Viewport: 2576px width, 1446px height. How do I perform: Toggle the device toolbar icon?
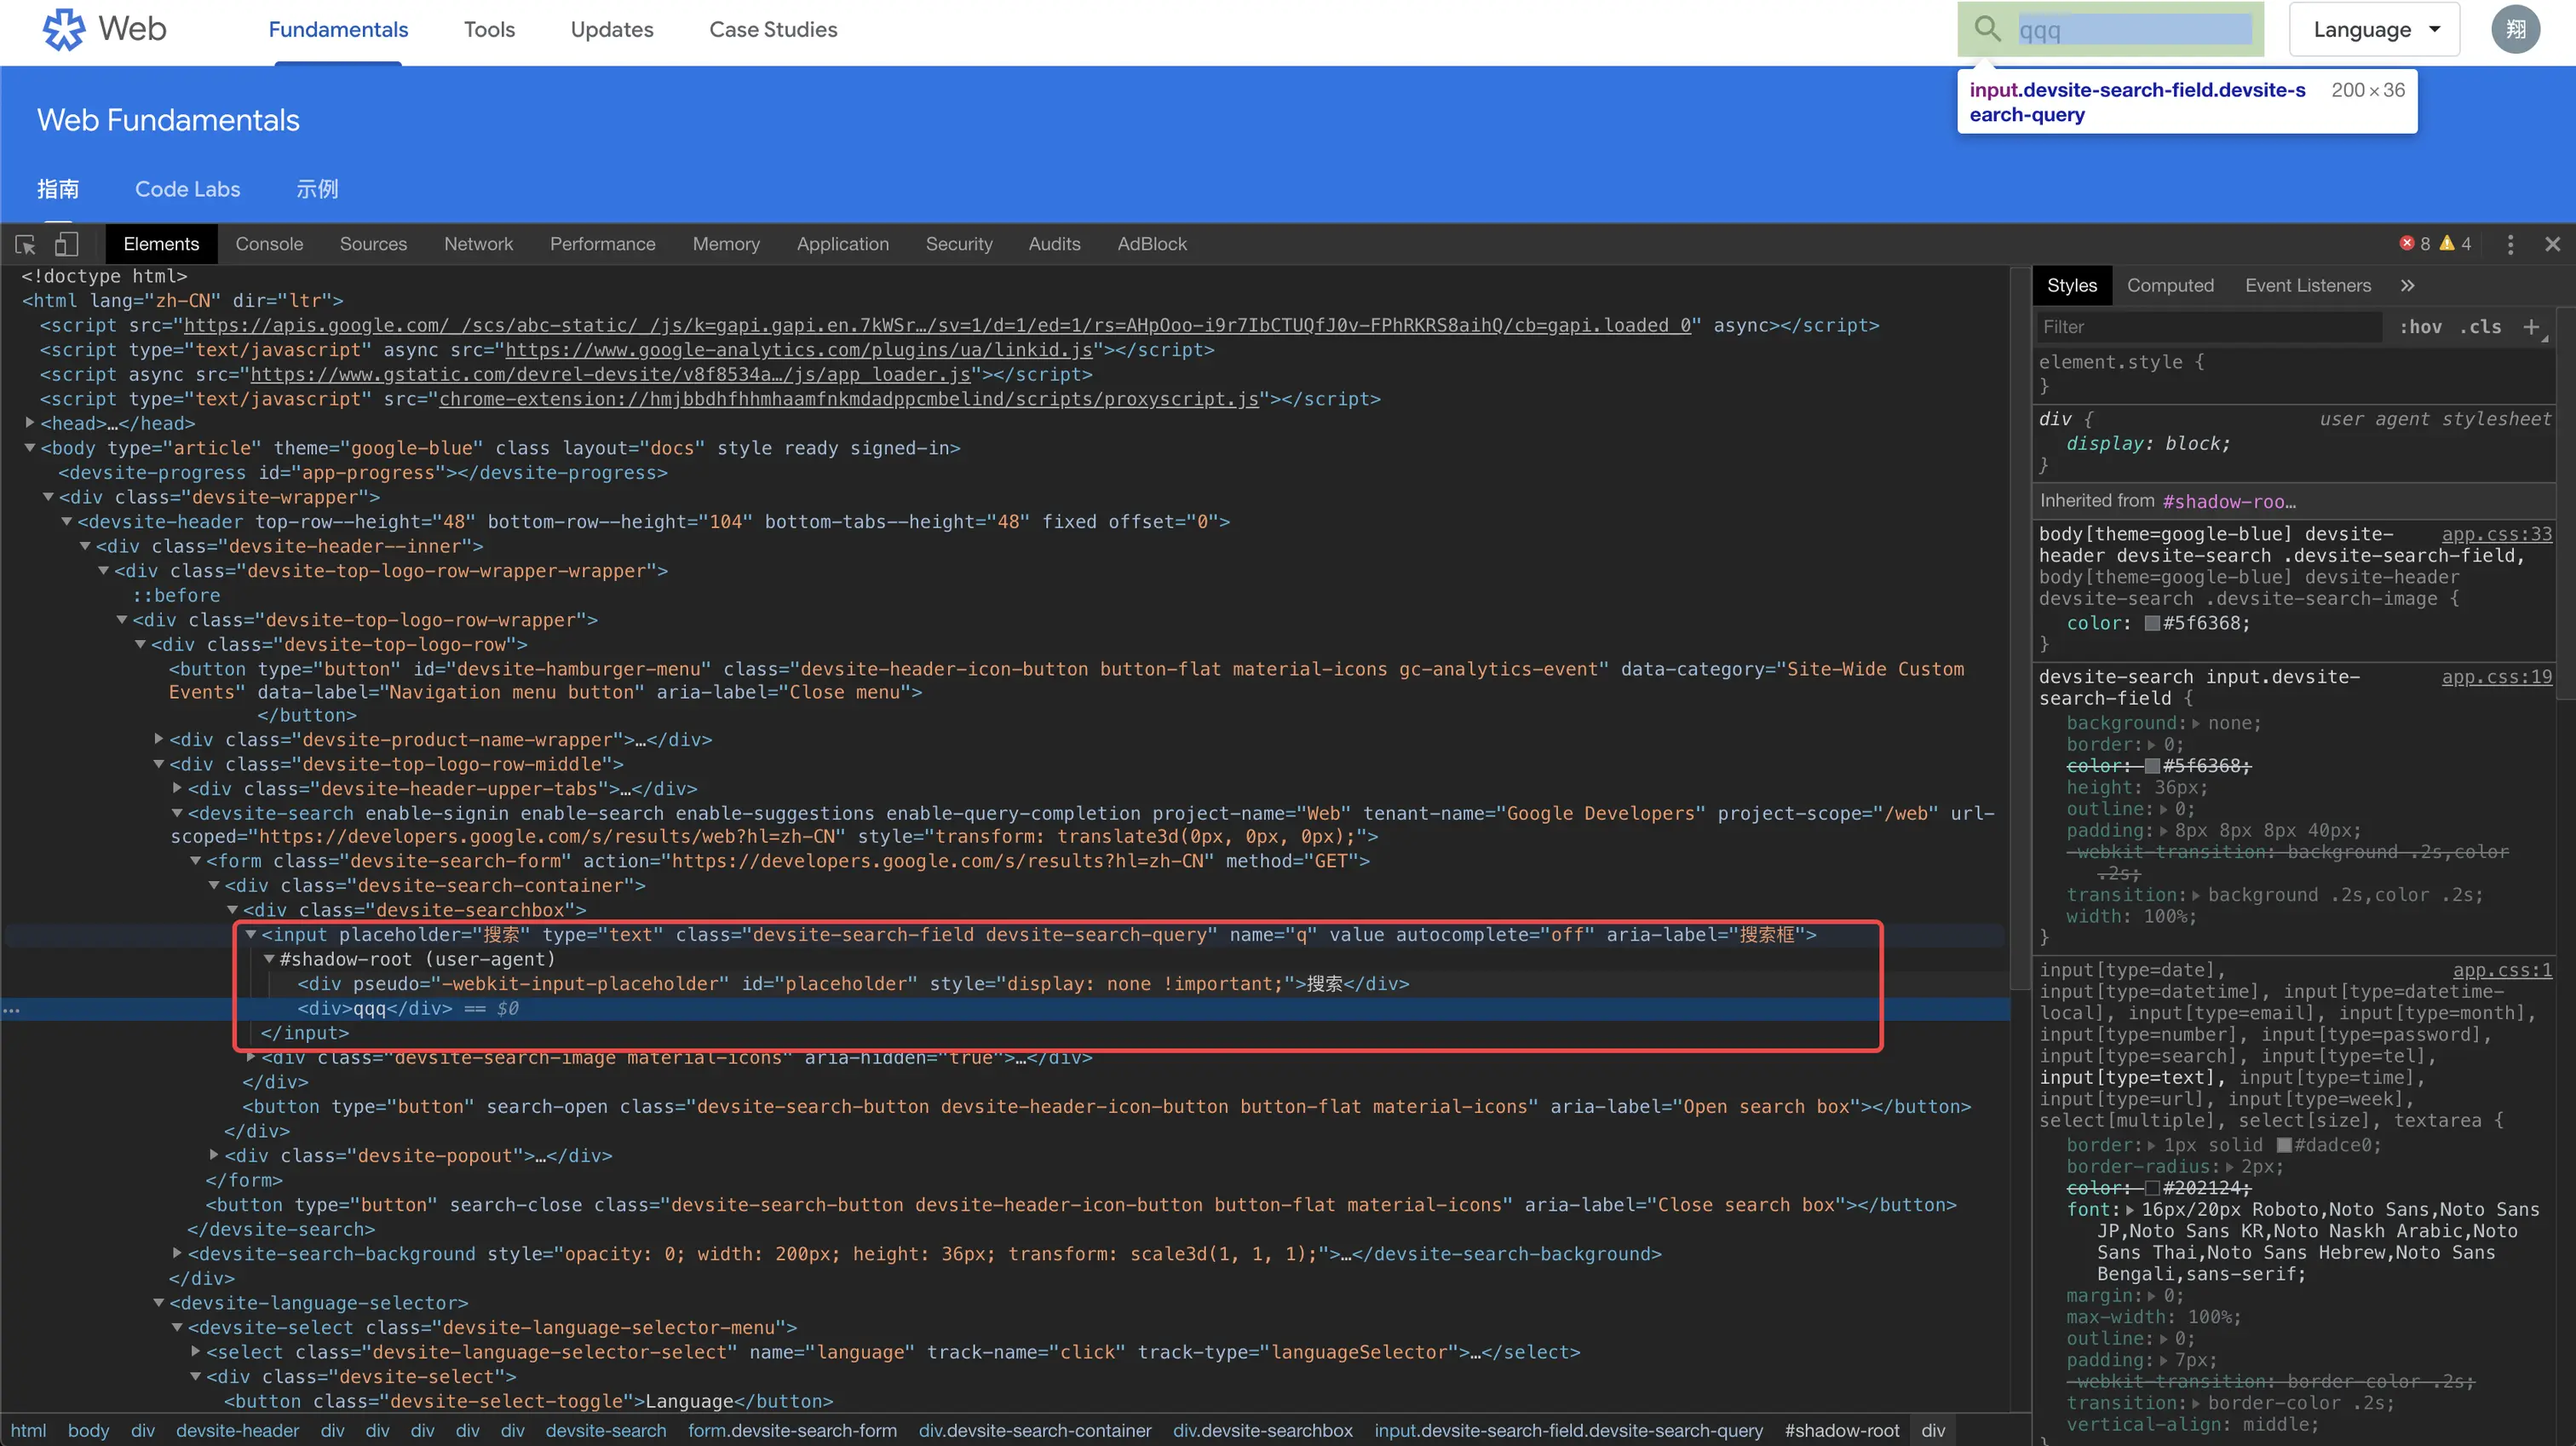pos(66,244)
